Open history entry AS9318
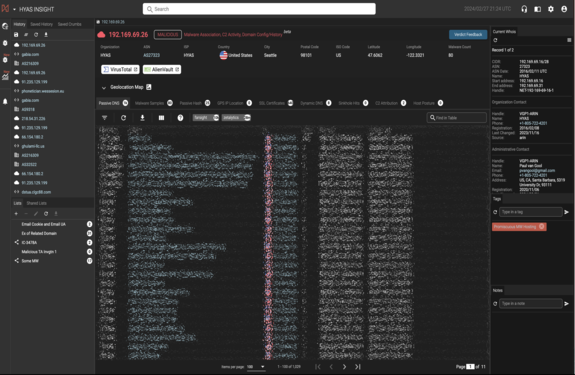The width and height of the screenshot is (575, 375). point(28,109)
